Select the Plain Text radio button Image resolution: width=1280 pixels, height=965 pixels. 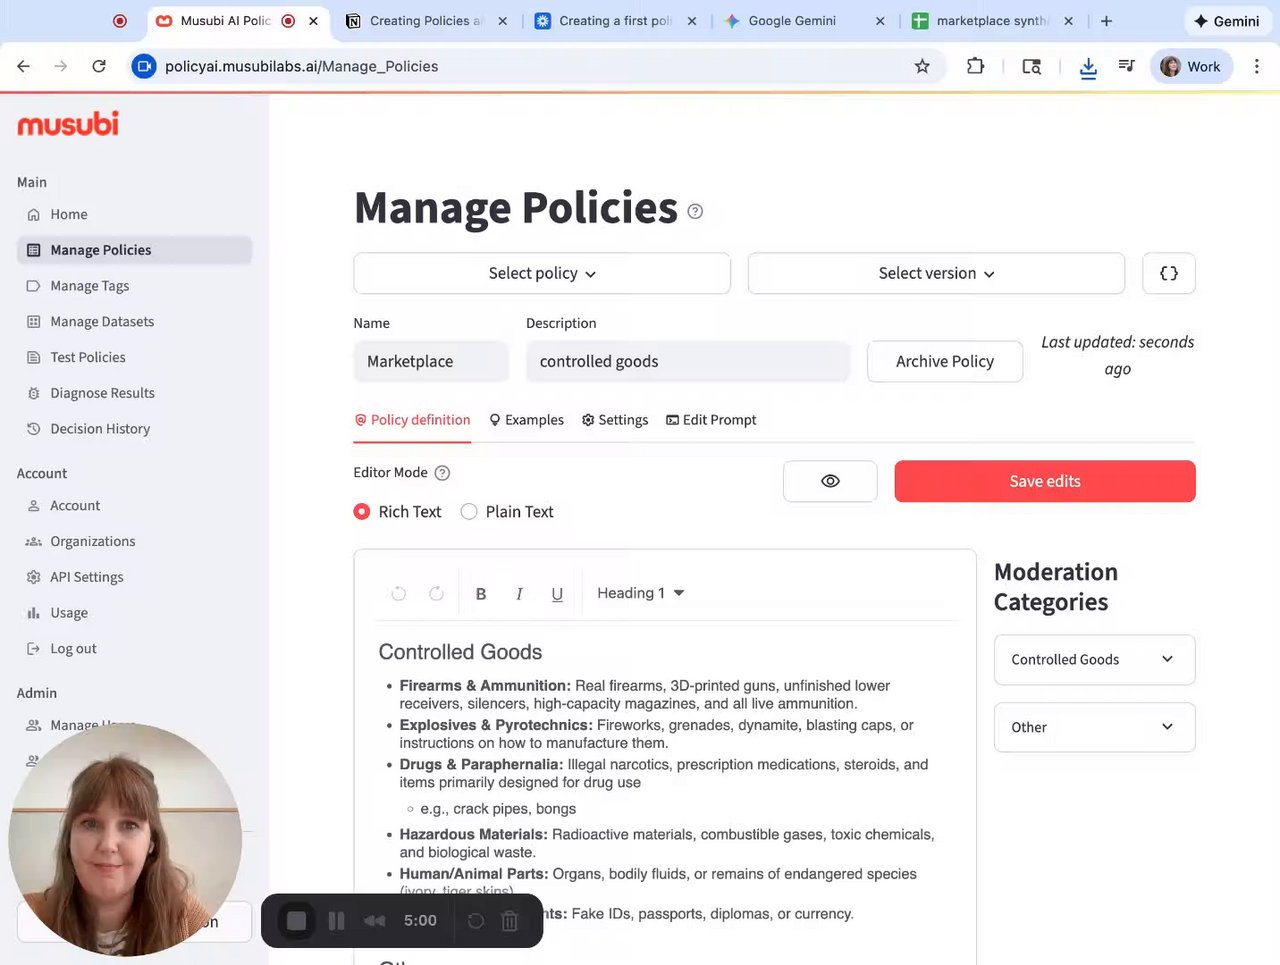[469, 512]
